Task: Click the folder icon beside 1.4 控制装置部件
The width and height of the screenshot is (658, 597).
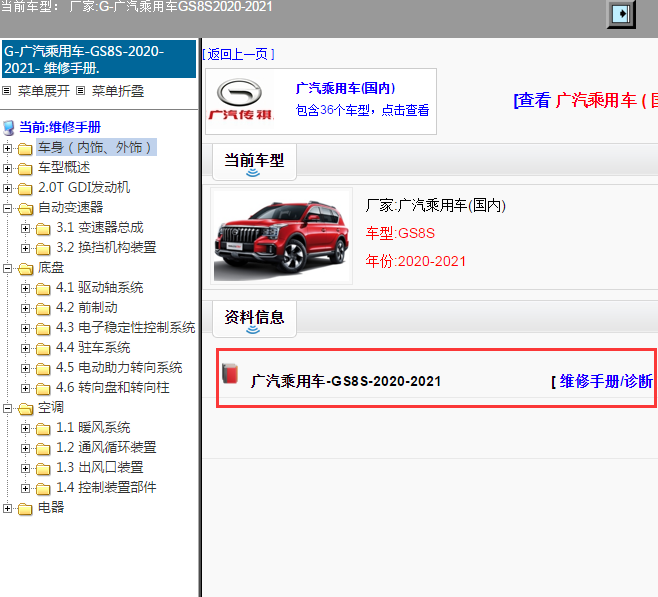Action: (x=43, y=489)
